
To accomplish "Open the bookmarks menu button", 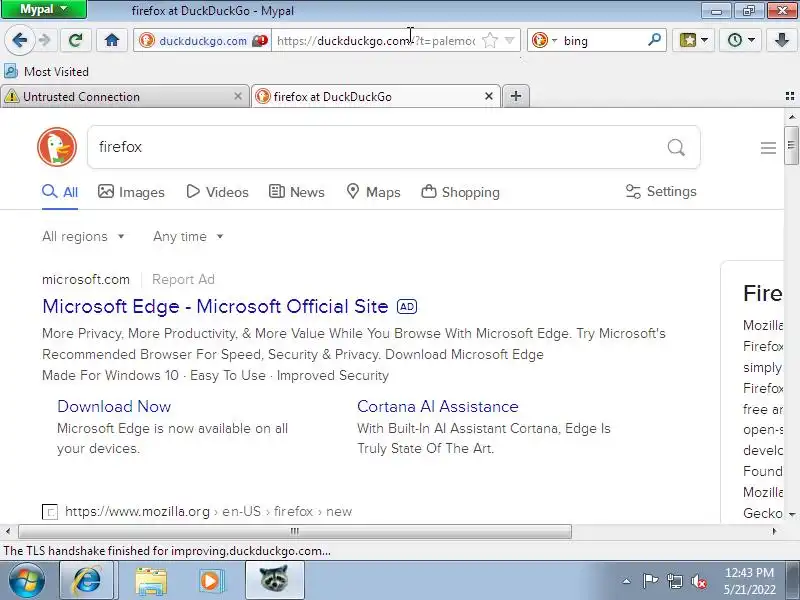I will coord(693,40).
